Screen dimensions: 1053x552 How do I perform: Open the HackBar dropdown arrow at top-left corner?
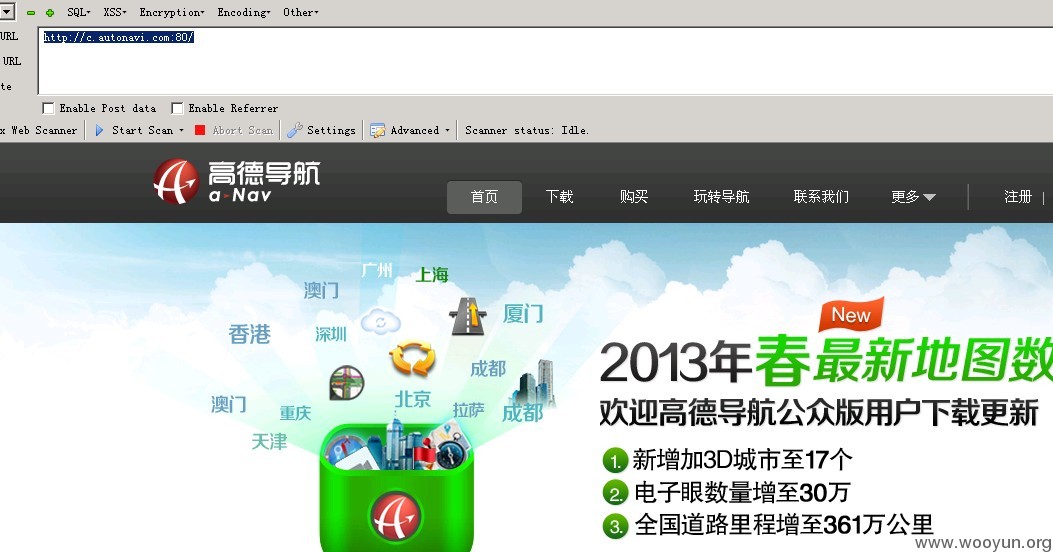[5, 11]
